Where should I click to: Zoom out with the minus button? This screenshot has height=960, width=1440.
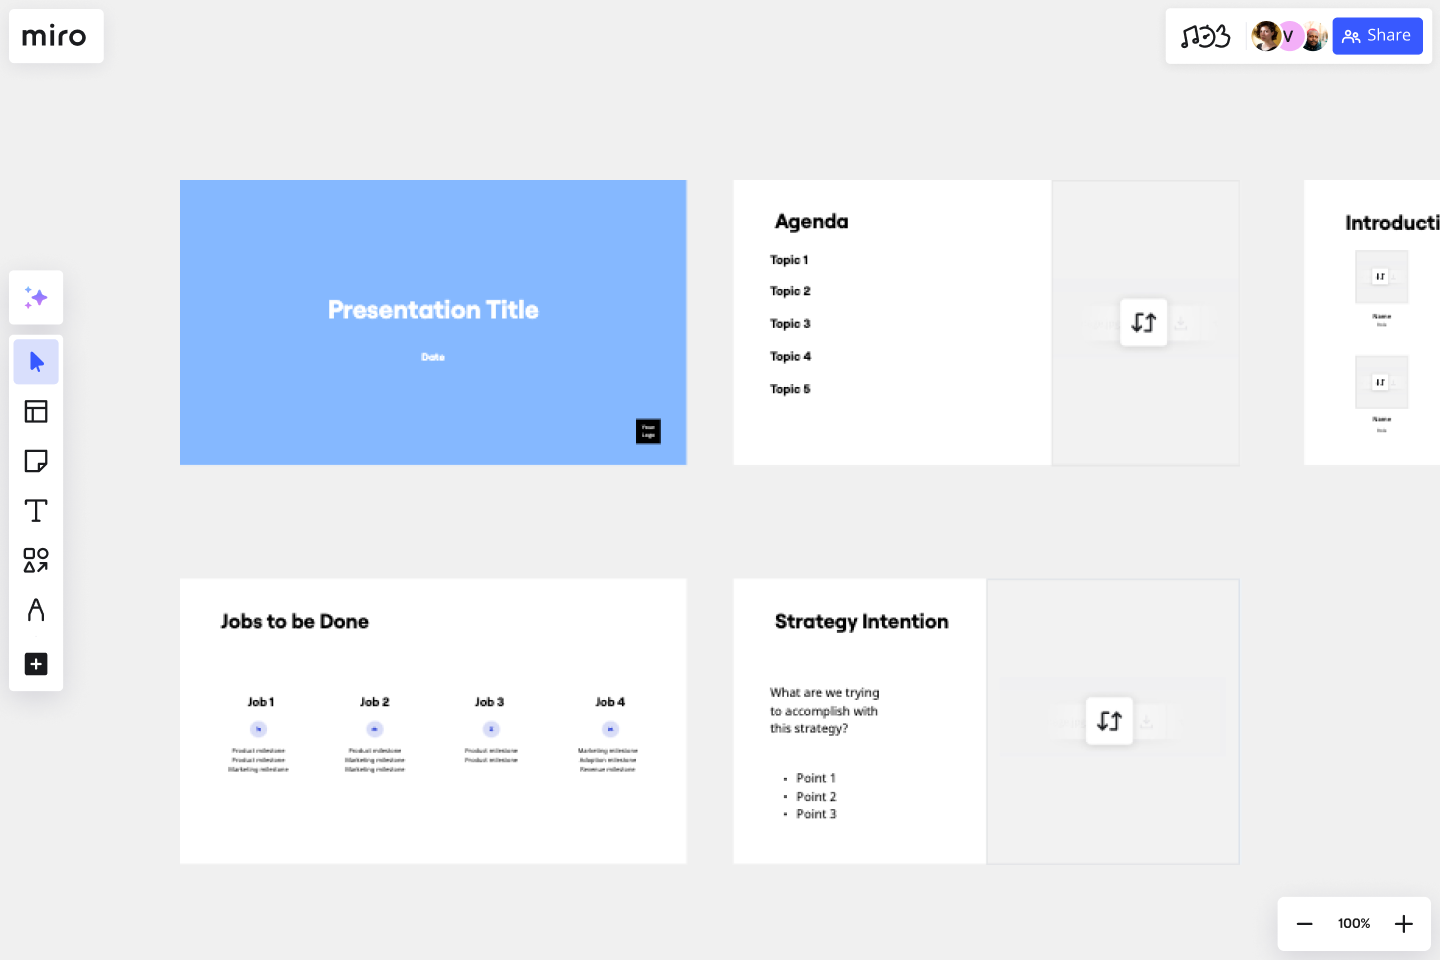pyautogui.click(x=1304, y=923)
